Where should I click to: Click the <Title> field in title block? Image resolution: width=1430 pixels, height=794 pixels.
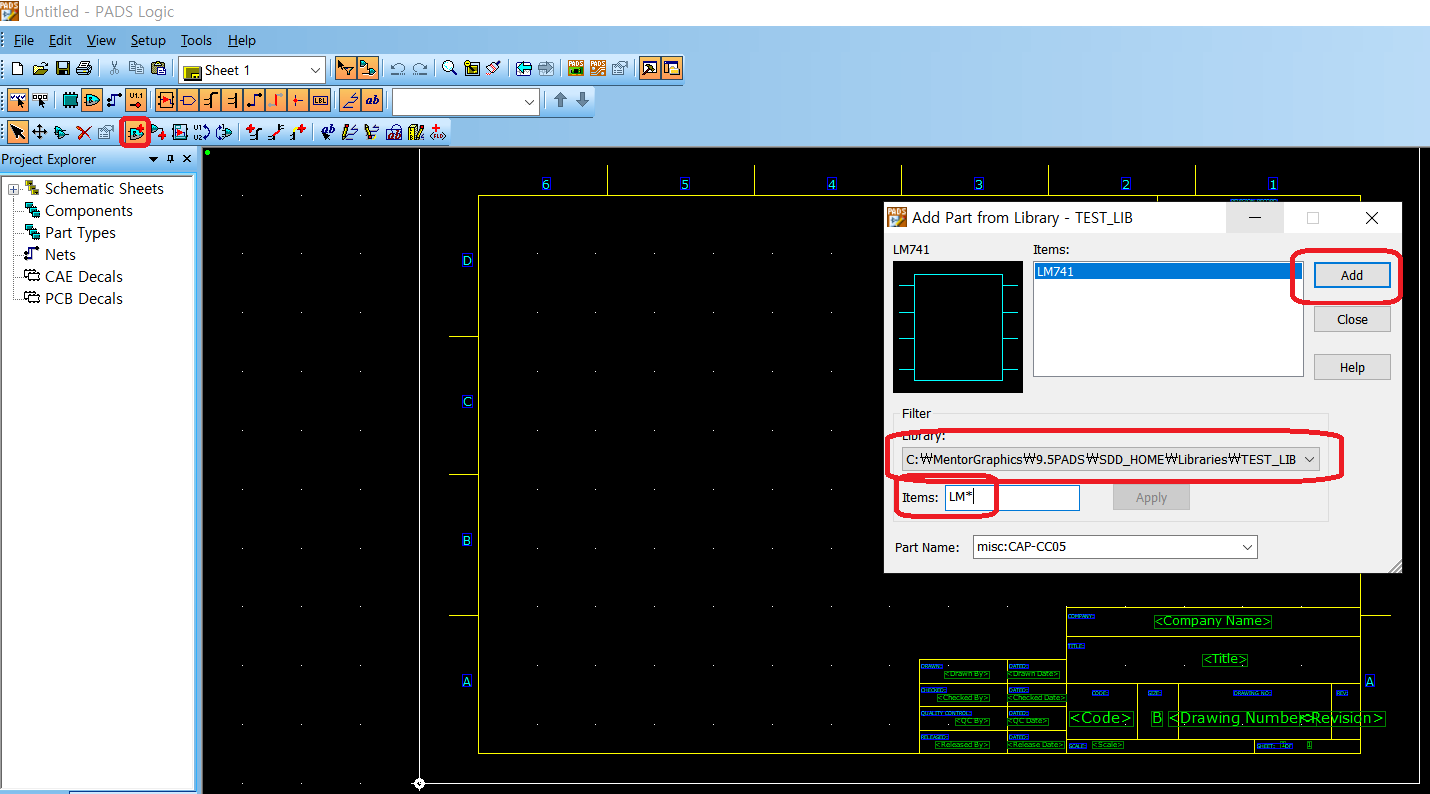1225,659
